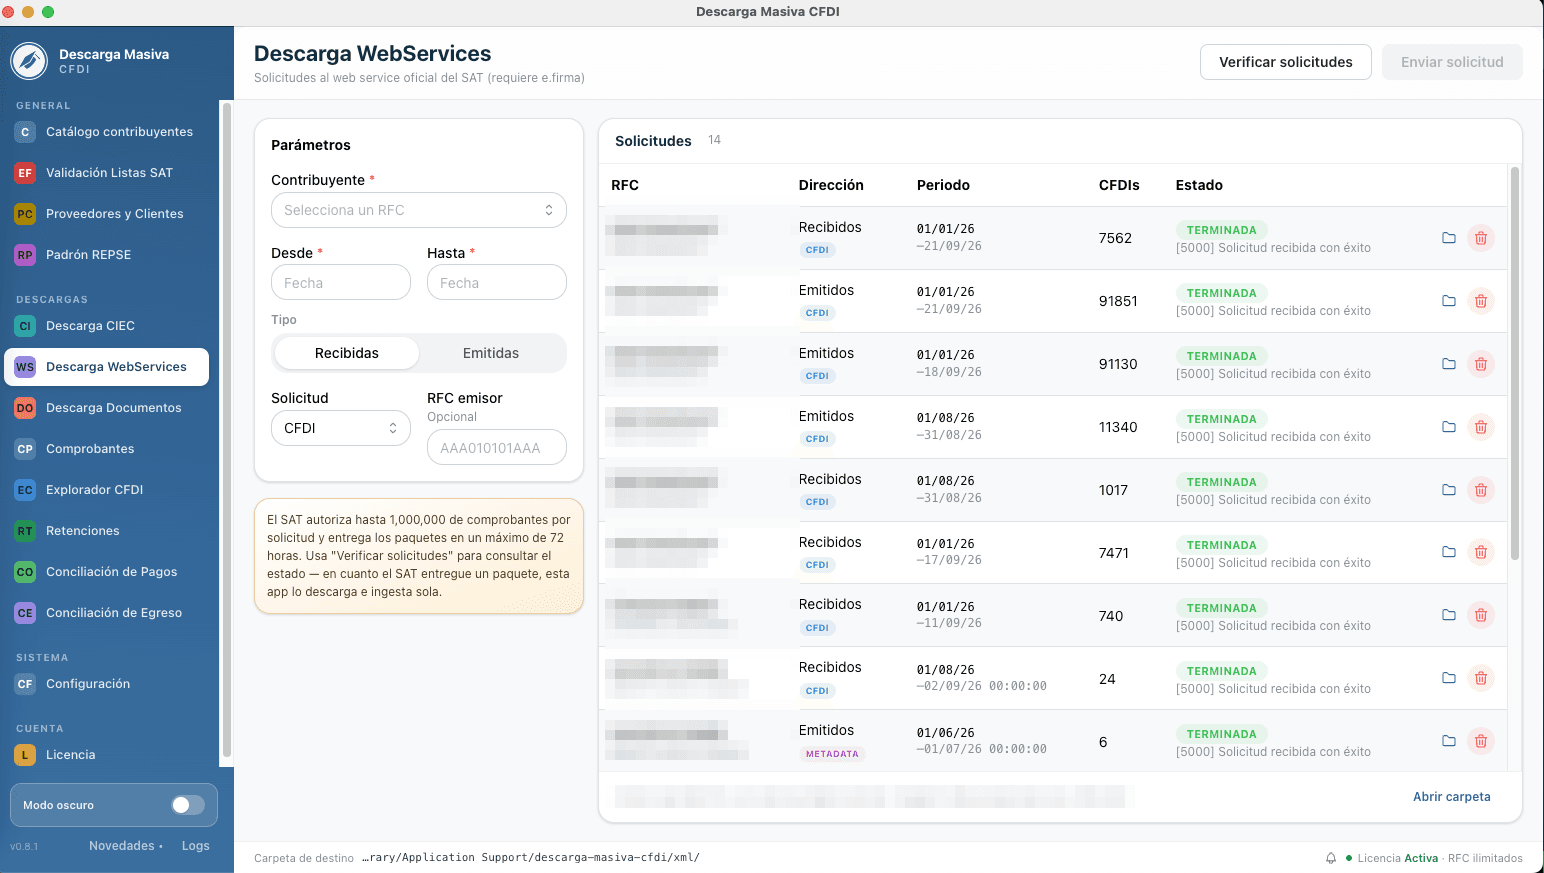This screenshot has height=873, width=1544.
Task: Click the notification bell in status bar
Action: 1331,858
